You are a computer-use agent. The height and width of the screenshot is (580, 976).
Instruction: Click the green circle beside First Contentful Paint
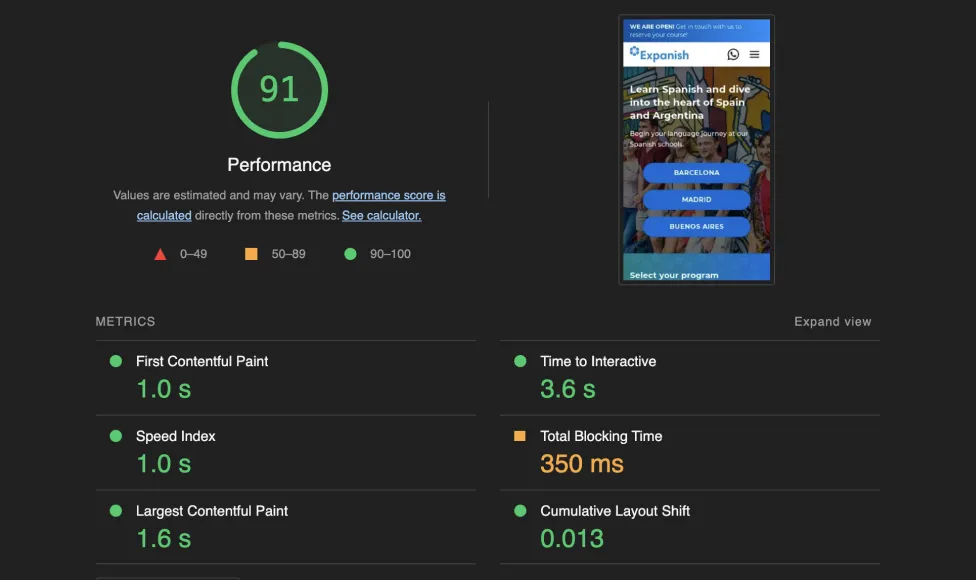116,361
